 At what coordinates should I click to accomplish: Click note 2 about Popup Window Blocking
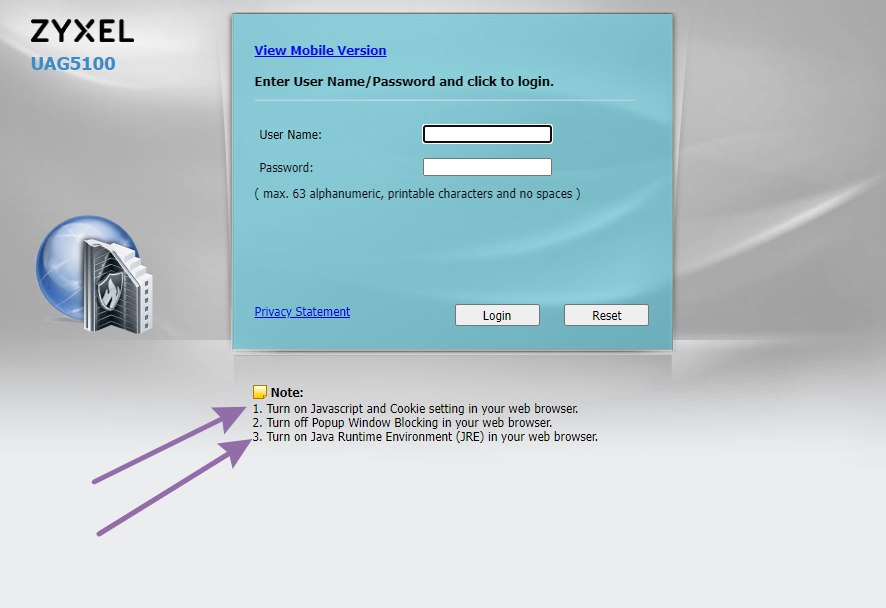tap(402, 423)
